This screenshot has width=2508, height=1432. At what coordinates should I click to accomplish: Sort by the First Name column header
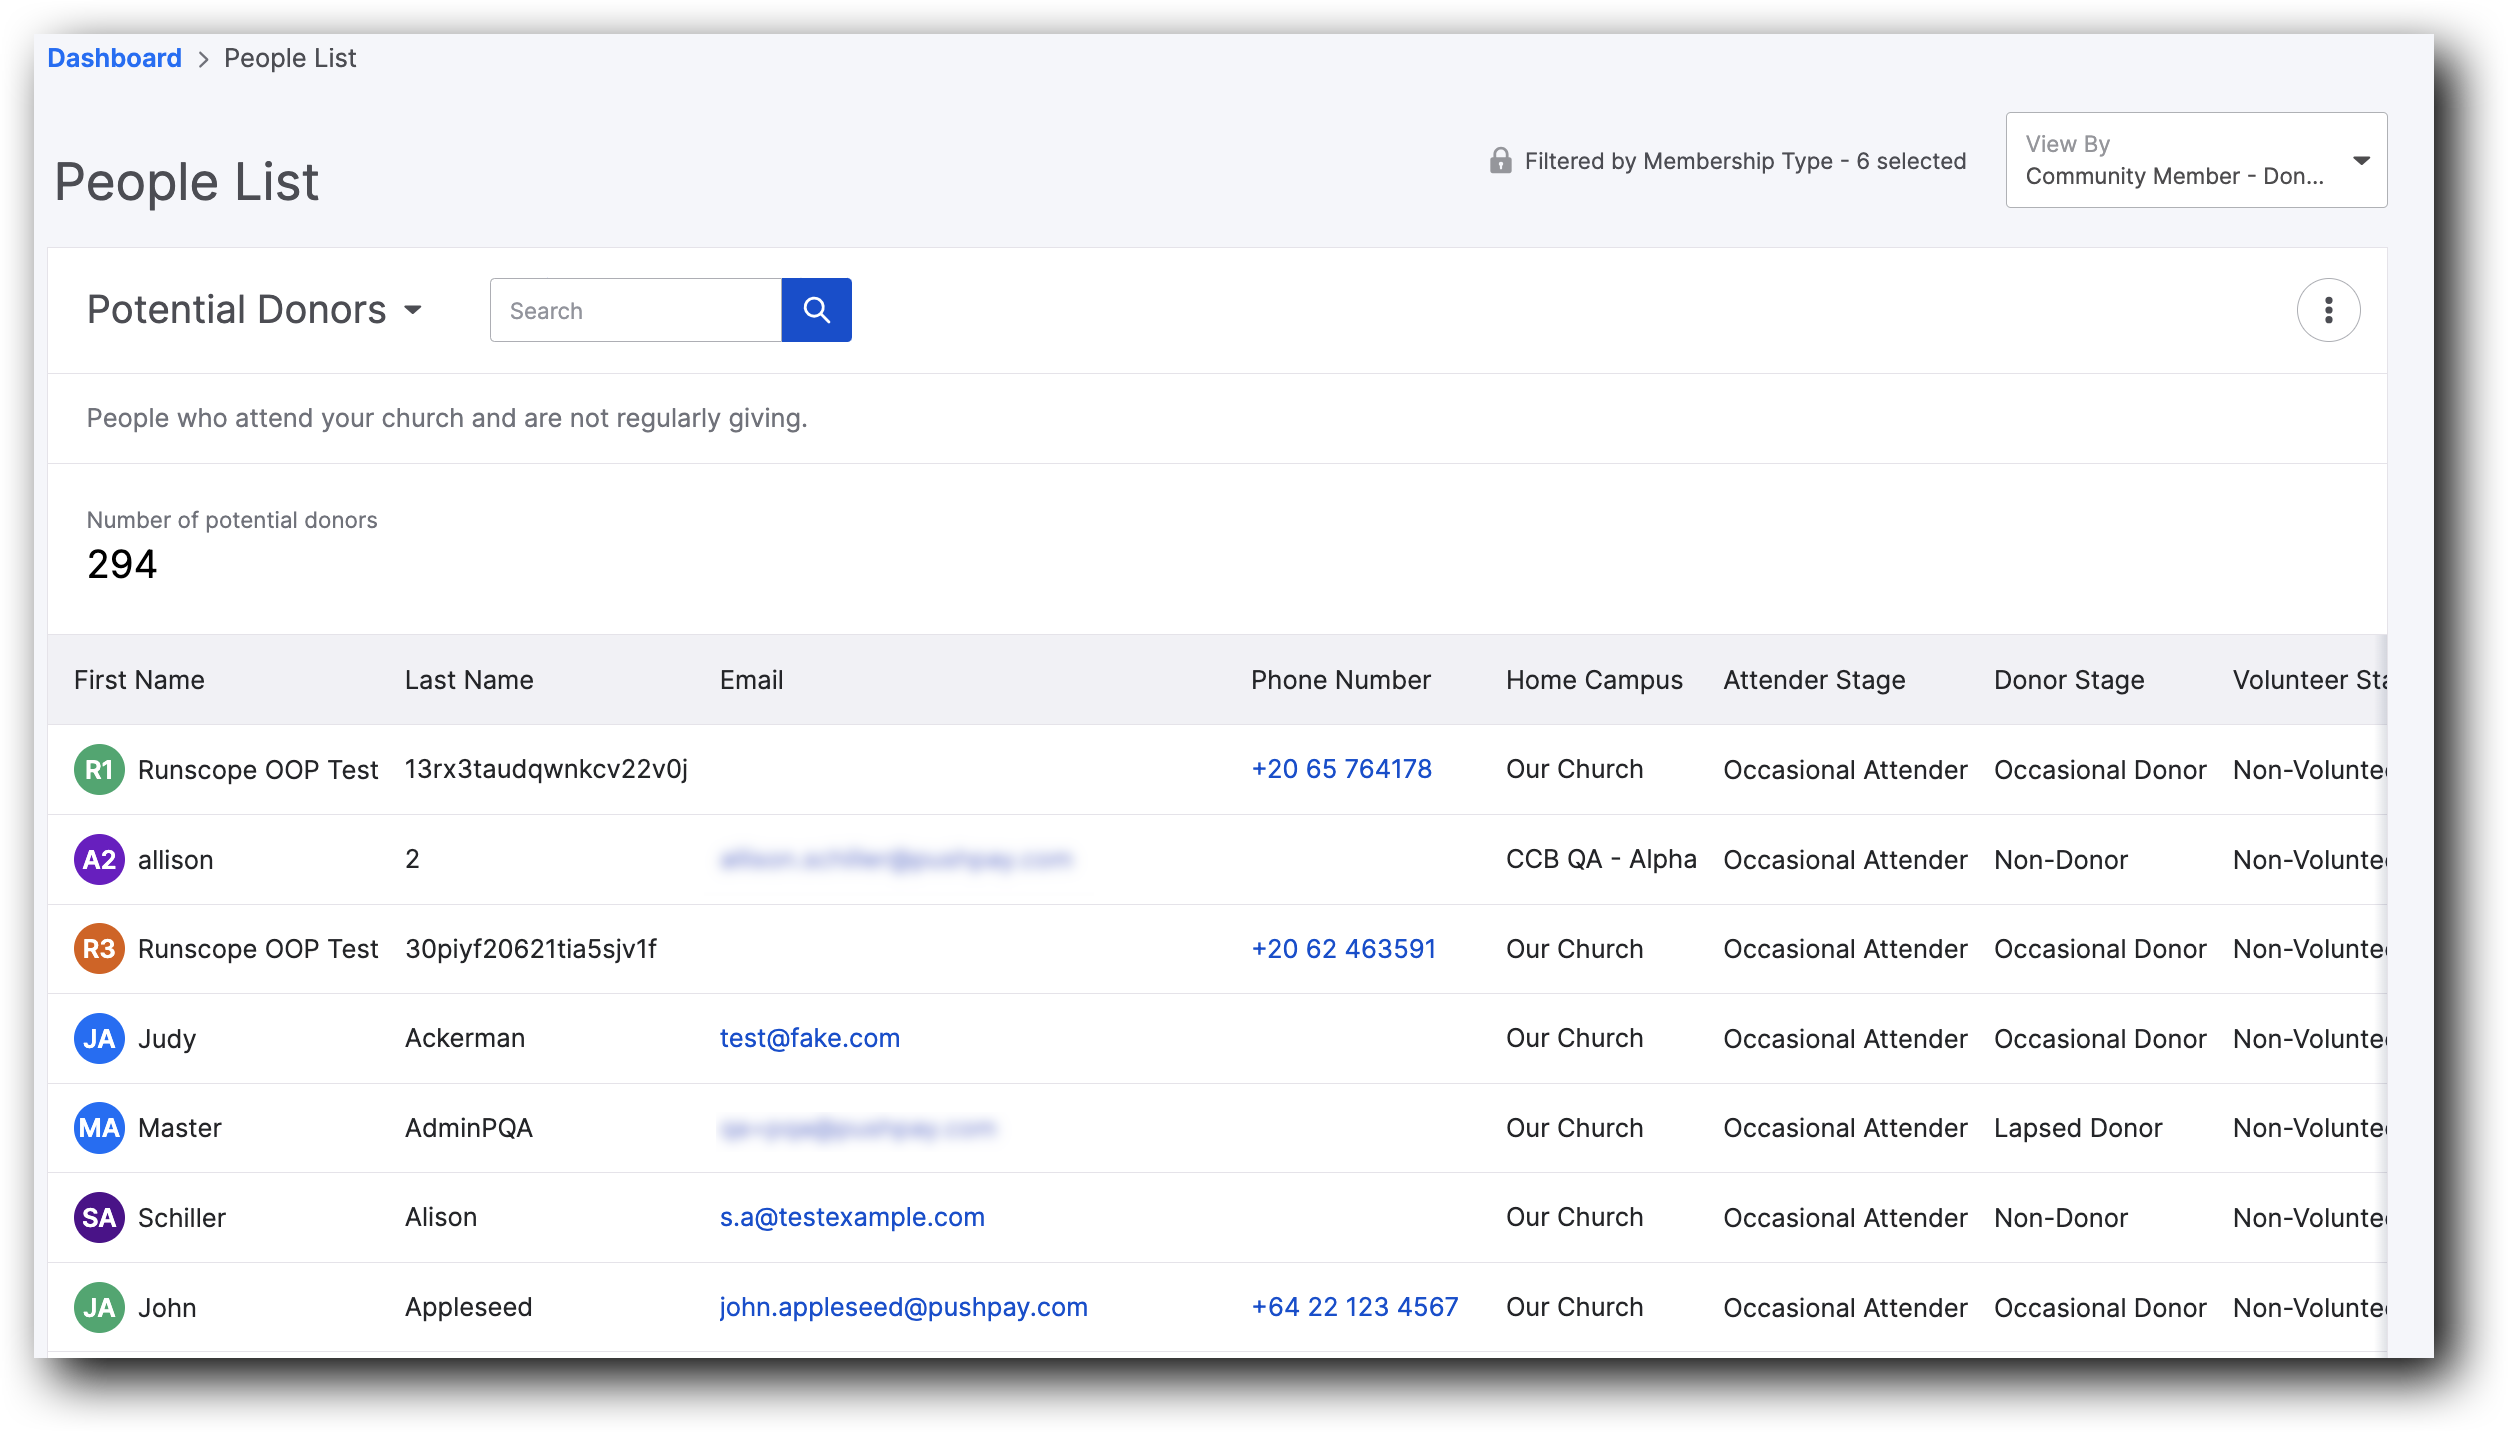point(139,680)
